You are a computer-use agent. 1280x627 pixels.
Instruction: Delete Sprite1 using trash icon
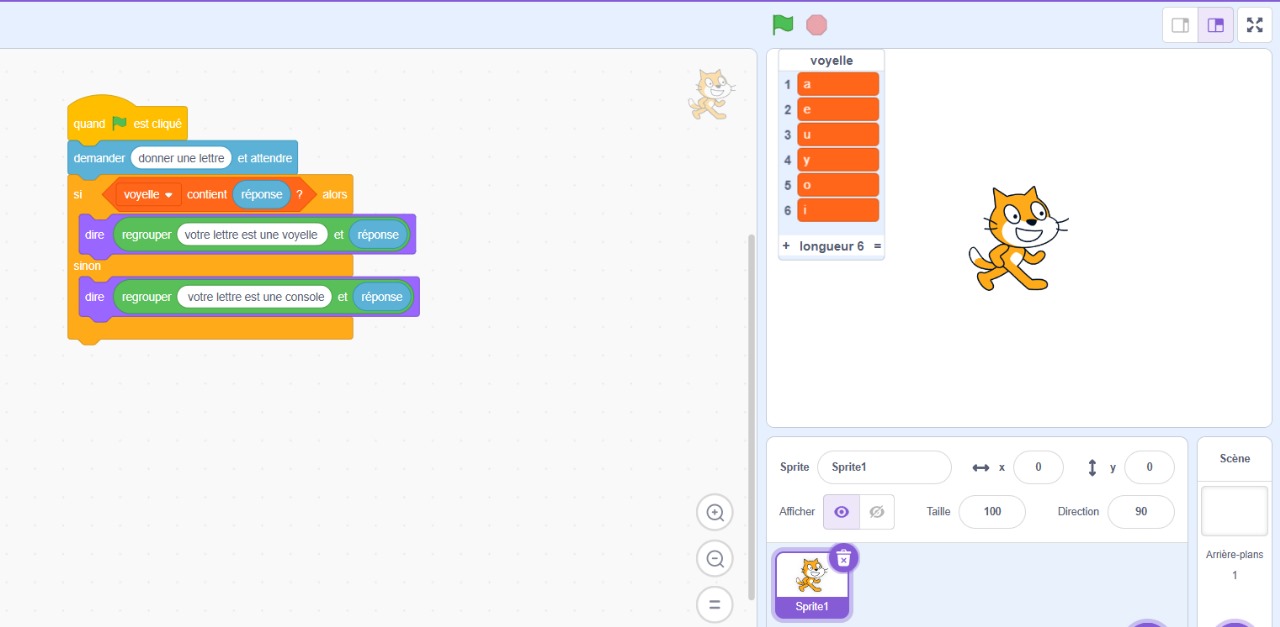pyautogui.click(x=843, y=558)
